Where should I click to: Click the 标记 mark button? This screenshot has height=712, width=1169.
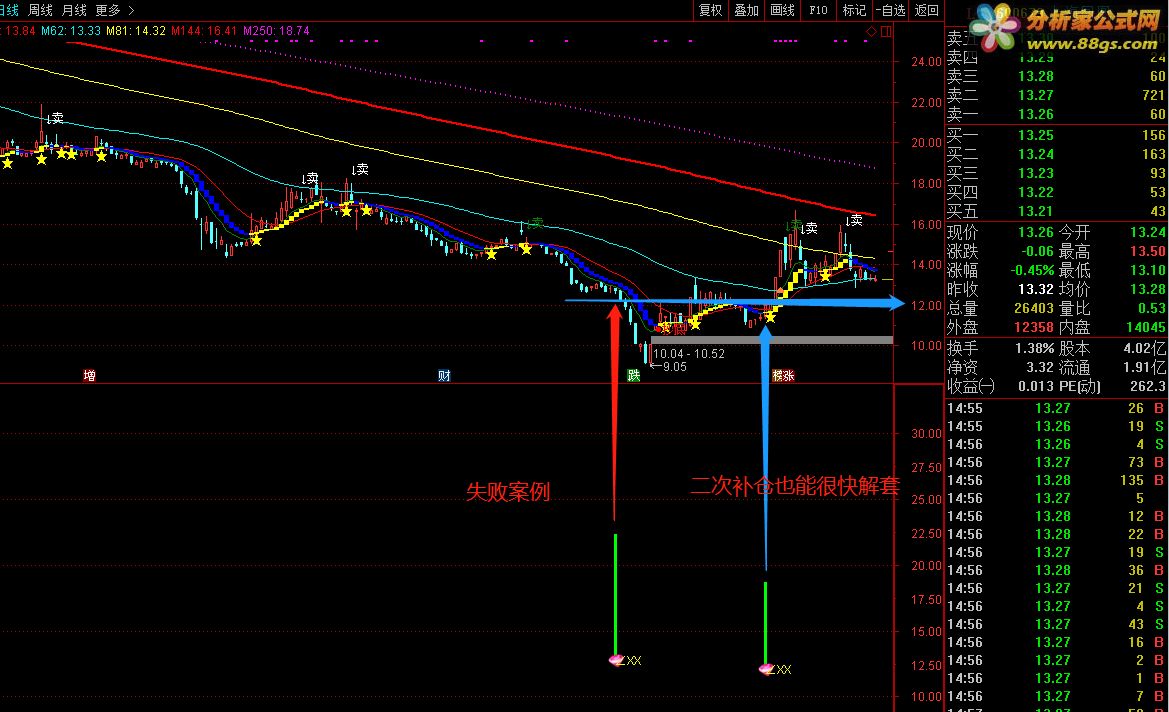pos(854,10)
